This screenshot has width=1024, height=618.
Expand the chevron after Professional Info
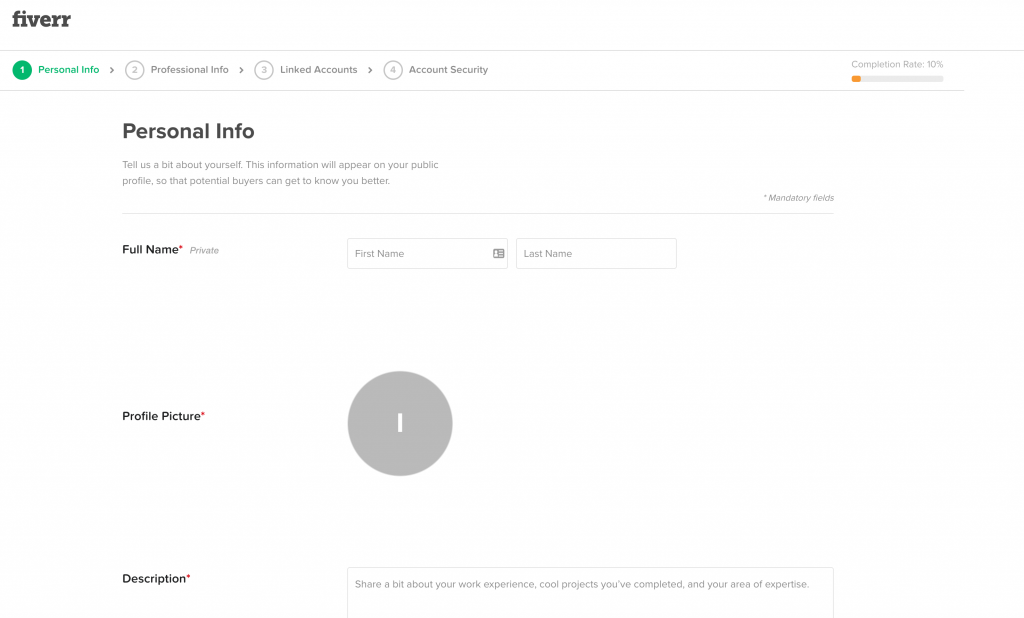click(241, 69)
